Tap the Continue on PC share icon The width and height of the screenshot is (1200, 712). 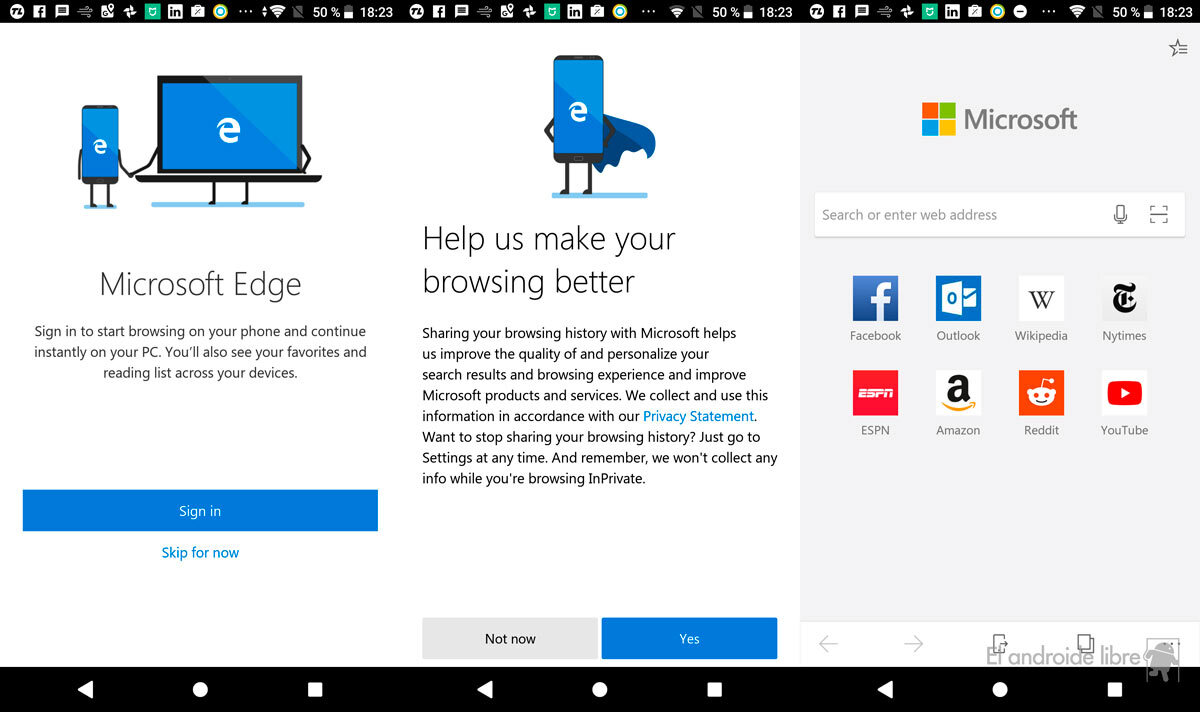coord(1000,645)
